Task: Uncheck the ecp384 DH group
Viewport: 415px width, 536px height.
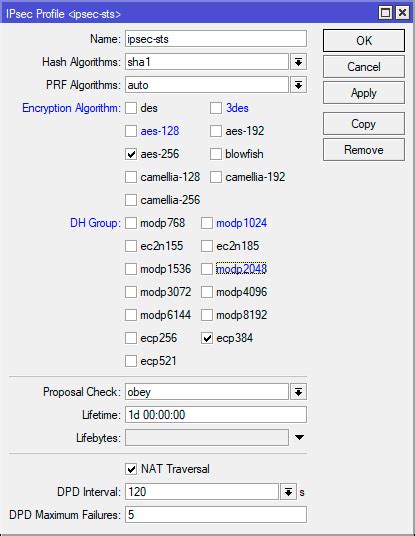Action: pyautogui.click(x=207, y=338)
